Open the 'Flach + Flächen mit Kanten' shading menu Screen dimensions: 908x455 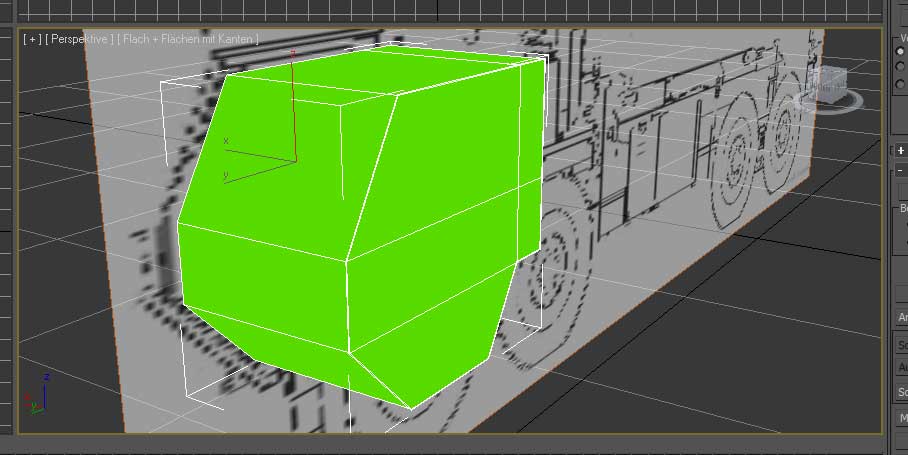click(x=189, y=39)
